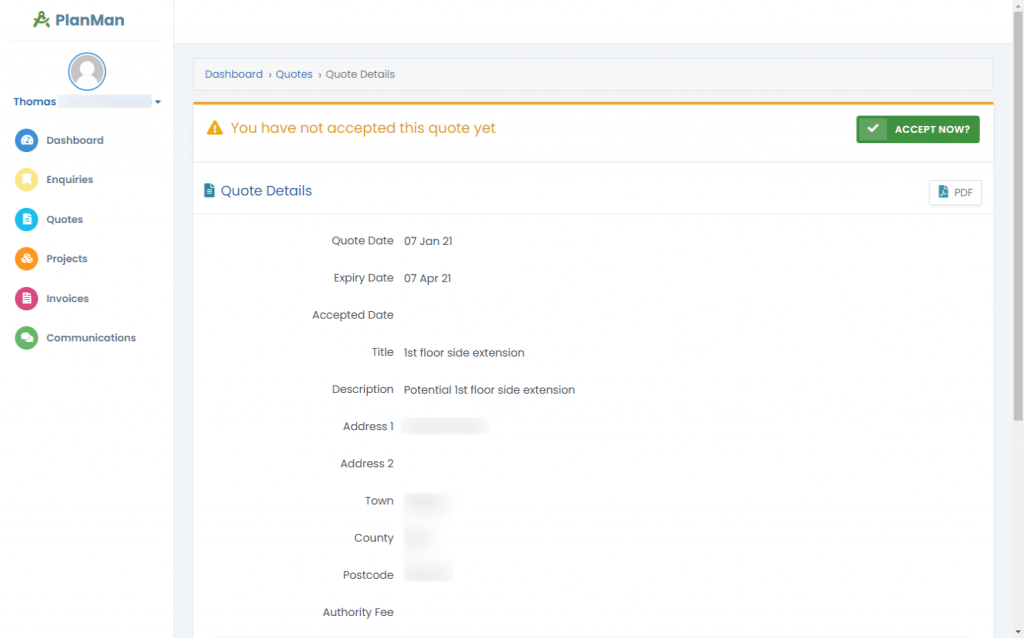Click the 'You have not accepted' warning message
1024x638 pixels.
coord(363,128)
